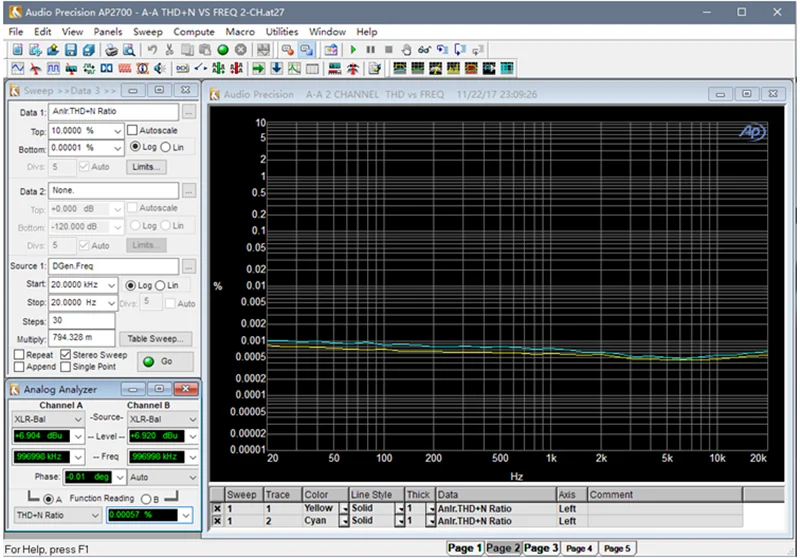Click the stop sweep square icon
Image resolution: width=800 pixels, height=558 pixels.
coord(388,49)
